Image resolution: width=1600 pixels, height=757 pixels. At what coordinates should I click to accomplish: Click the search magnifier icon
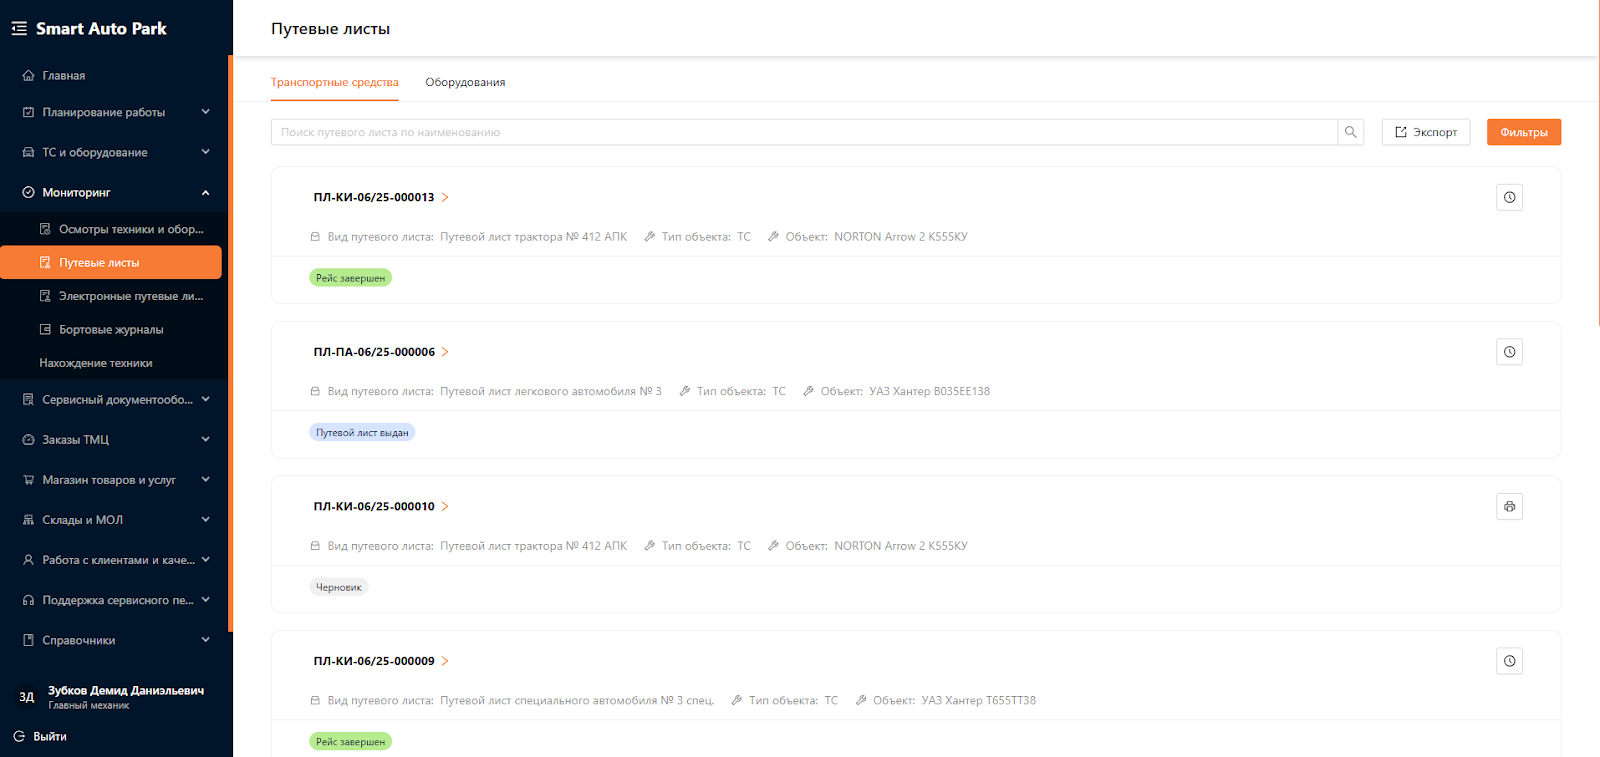coord(1350,132)
